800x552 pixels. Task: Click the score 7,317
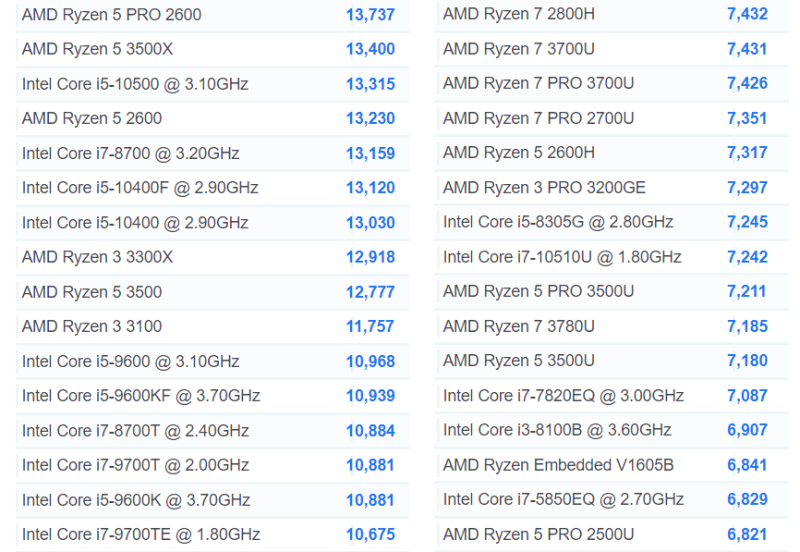(x=747, y=153)
